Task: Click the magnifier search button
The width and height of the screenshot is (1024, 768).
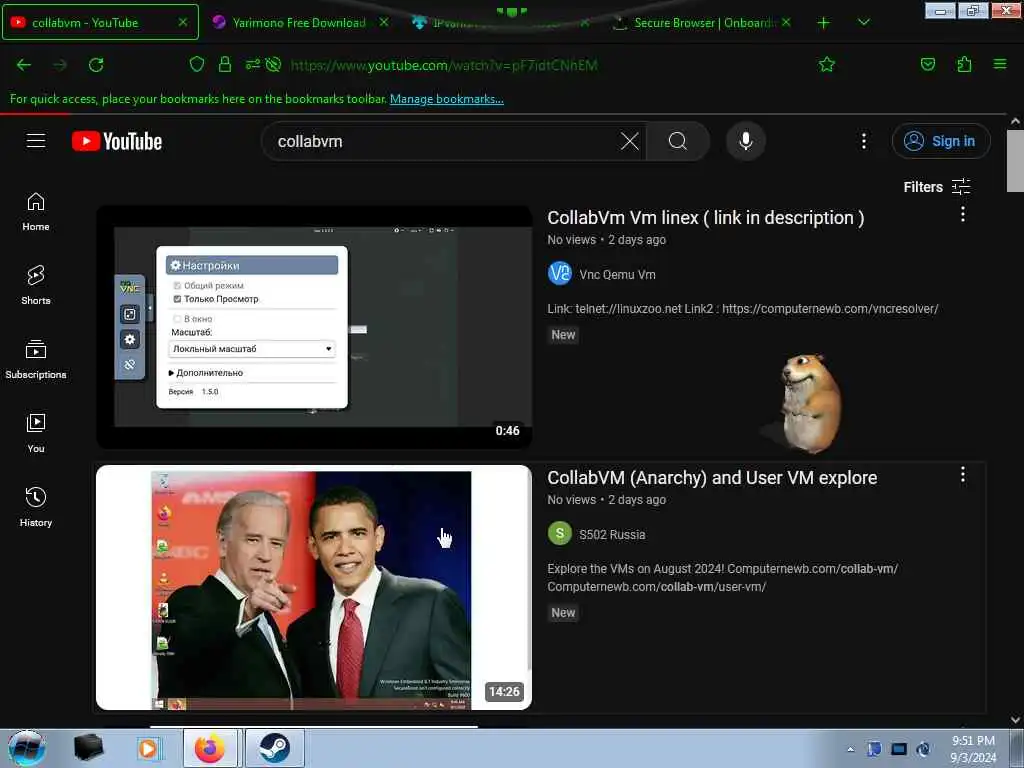Action: [x=678, y=141]
